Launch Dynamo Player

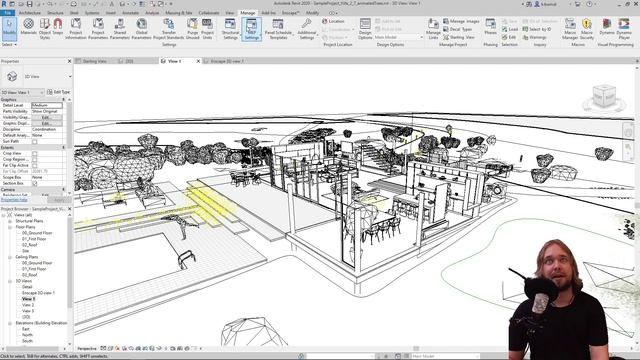click(624, 29)
